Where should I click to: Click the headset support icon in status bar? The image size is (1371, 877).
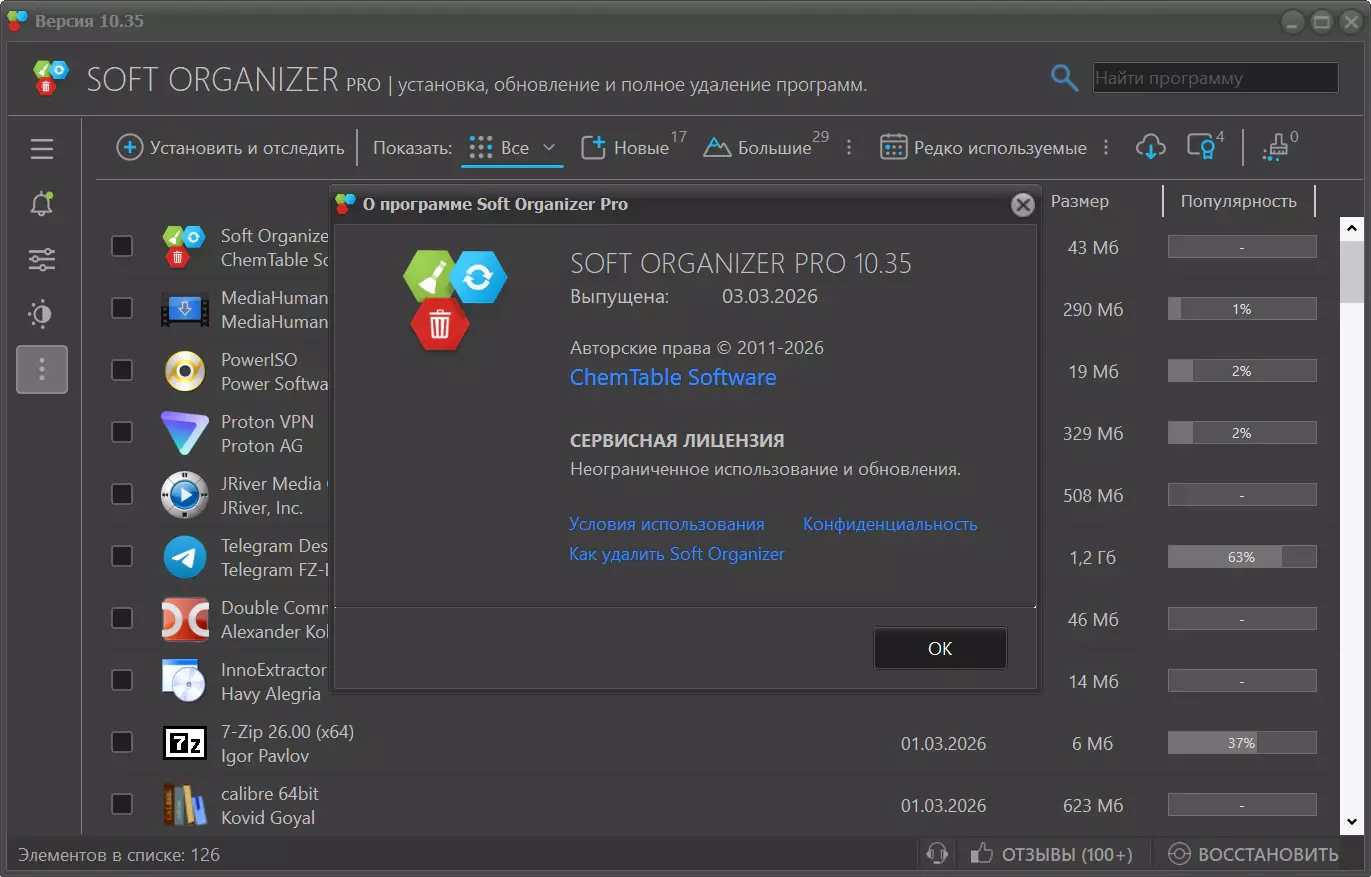tap(937, 854)
